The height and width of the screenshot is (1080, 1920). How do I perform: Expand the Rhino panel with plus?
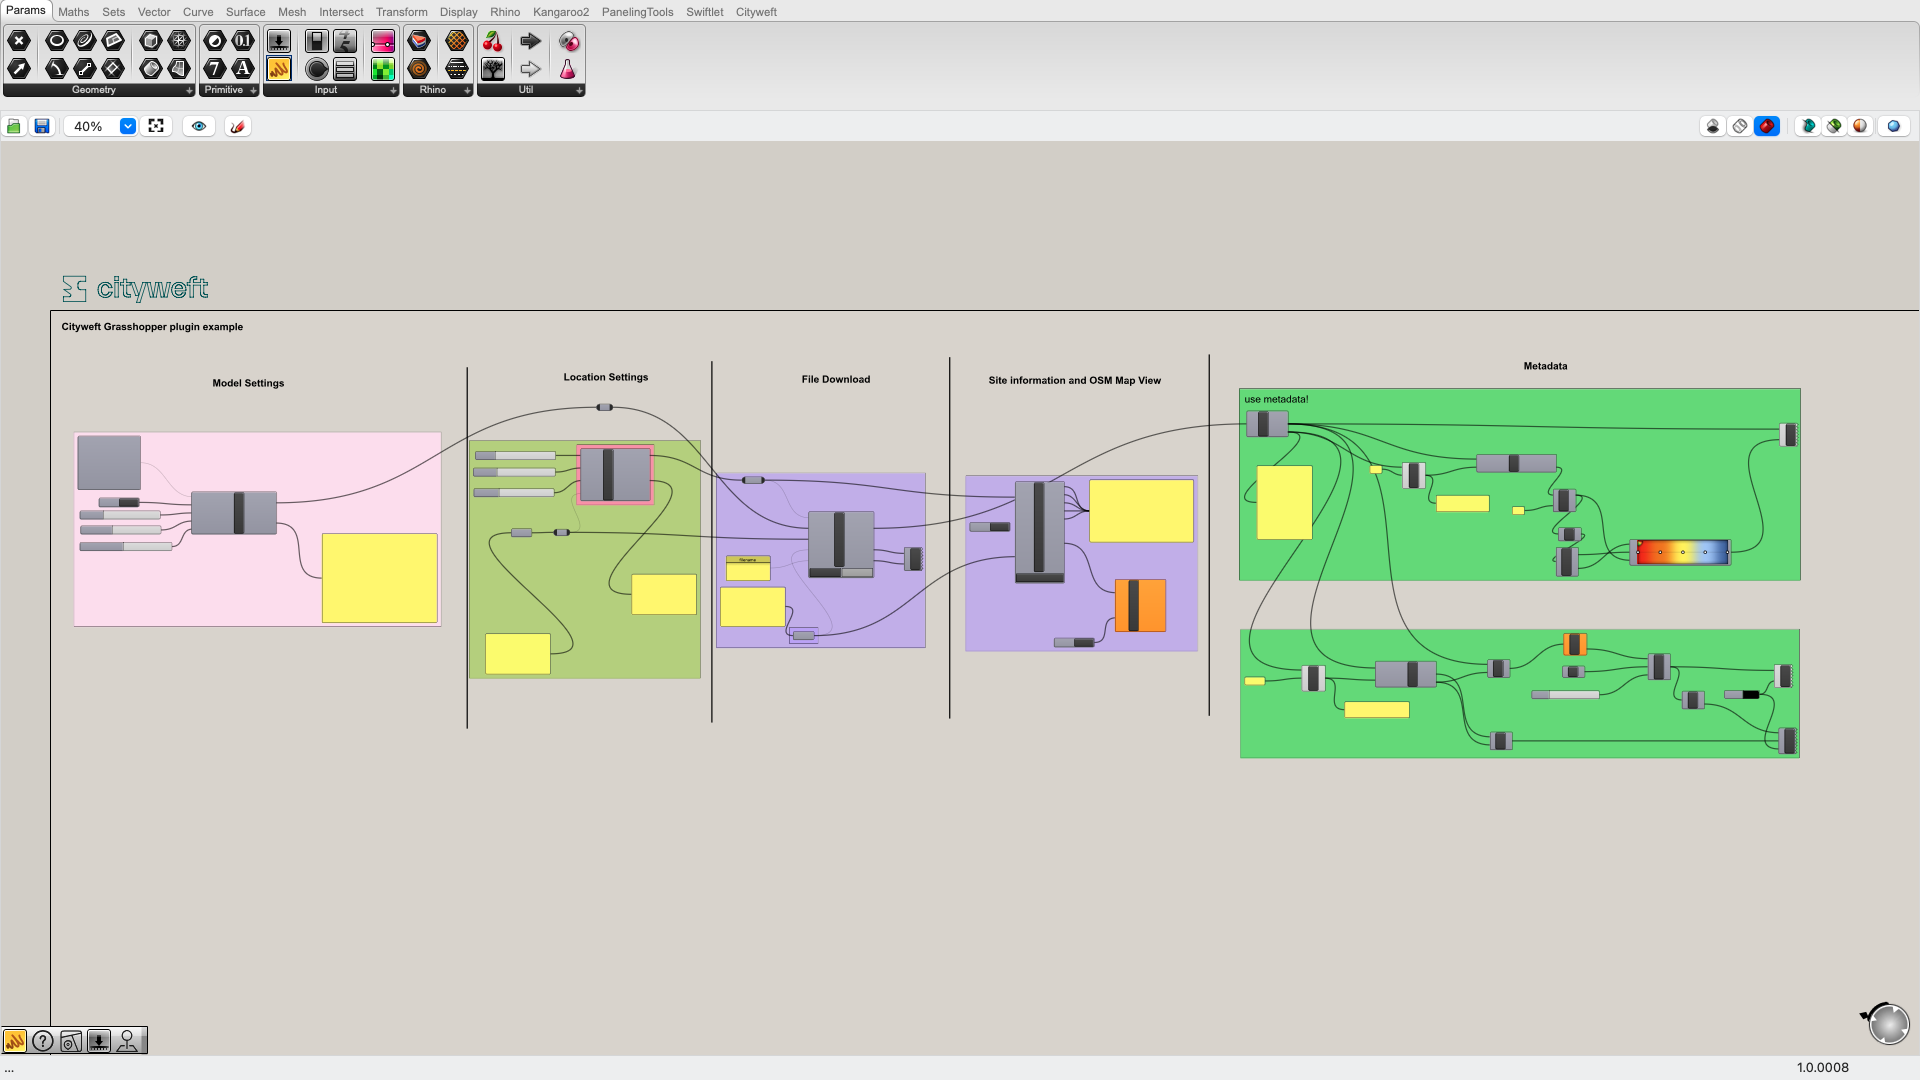467,90
